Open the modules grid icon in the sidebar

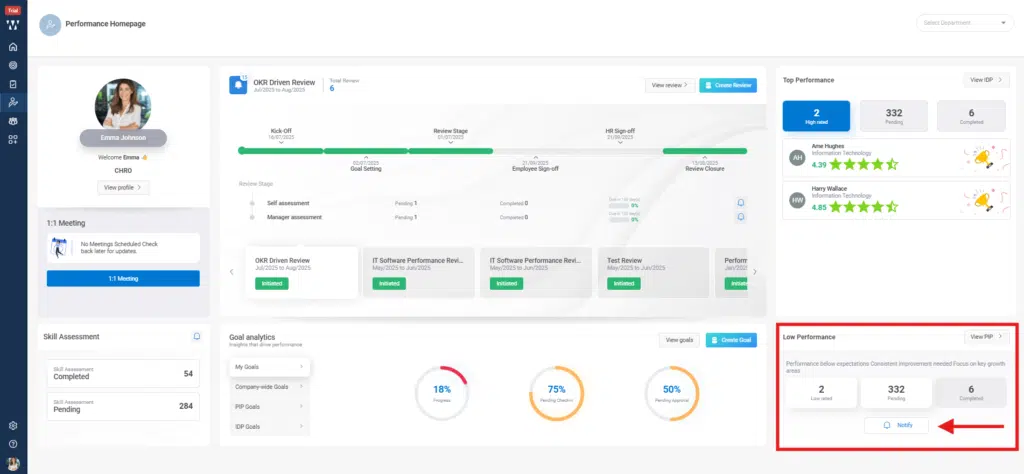point(13,140)
